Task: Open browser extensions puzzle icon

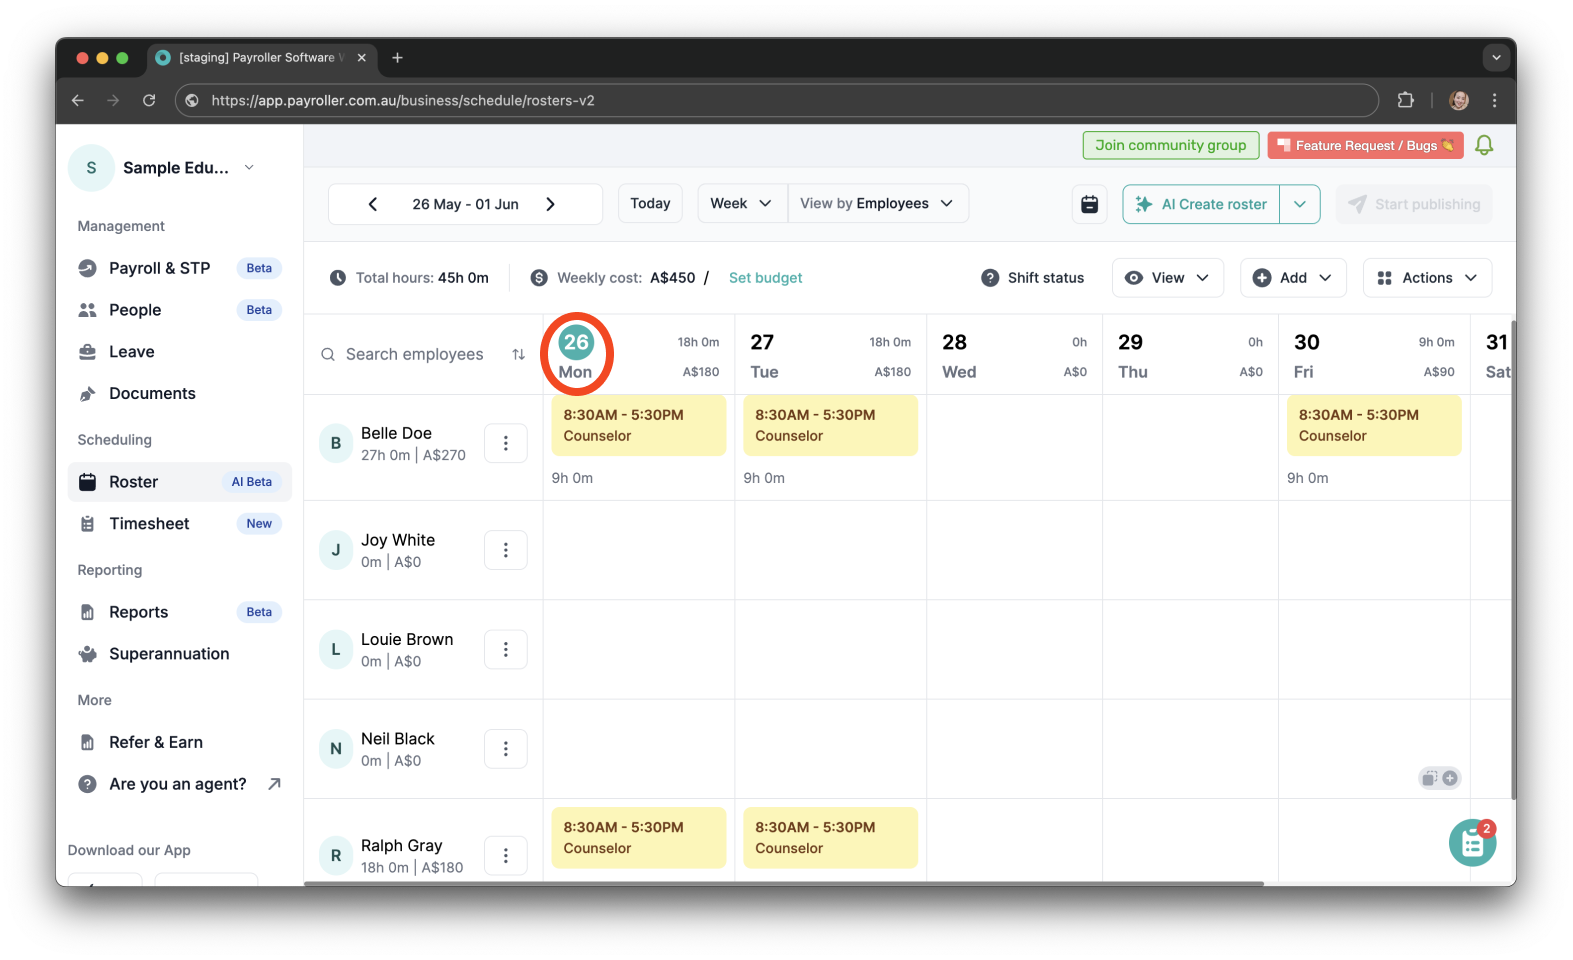Action: tap(1405, 100)
